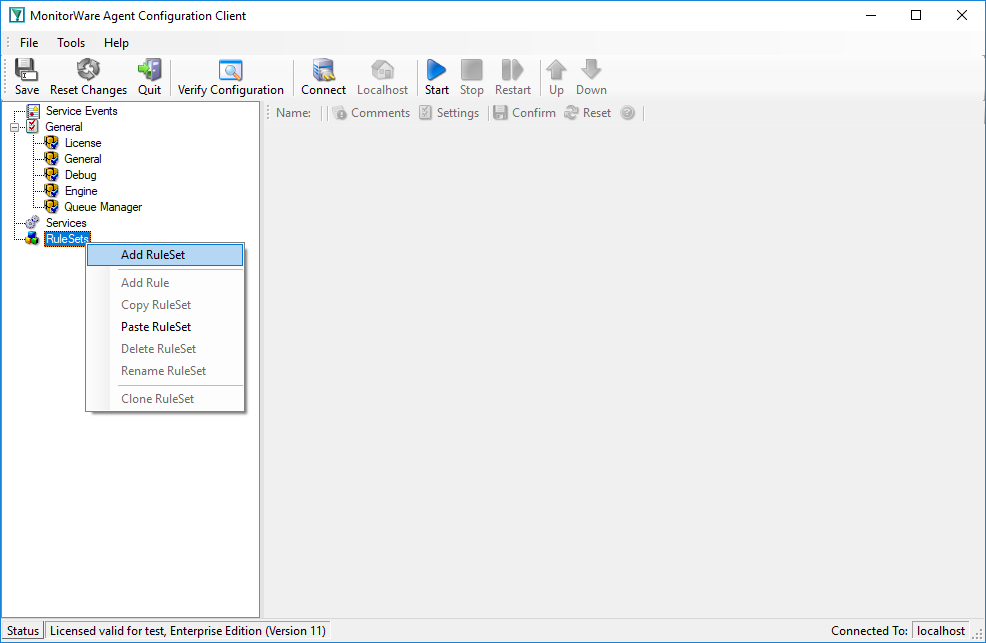Viewport: 986px width, 643px height.
Task: Click the Connect server icon
Action: (x=323, y=70)
